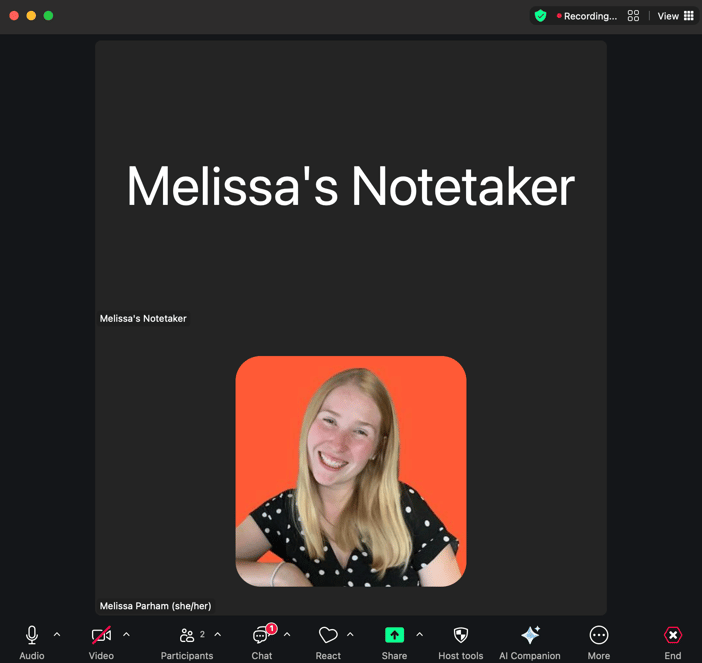702x663 pixels.
Task: Expand video options arrow next to Video
Action: click(x=126, y=635)
